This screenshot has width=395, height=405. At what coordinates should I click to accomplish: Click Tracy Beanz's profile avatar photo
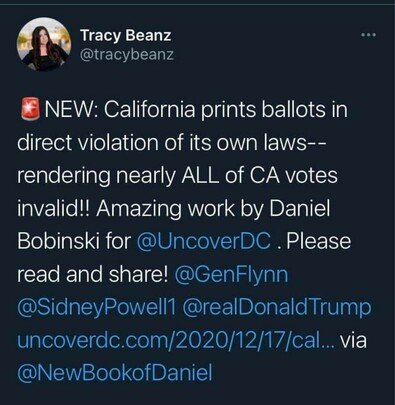pyautogui.click(x=44, y=43)
